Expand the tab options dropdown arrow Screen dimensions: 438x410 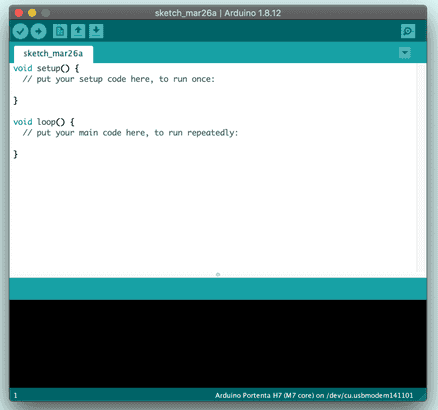coord(405,53)
